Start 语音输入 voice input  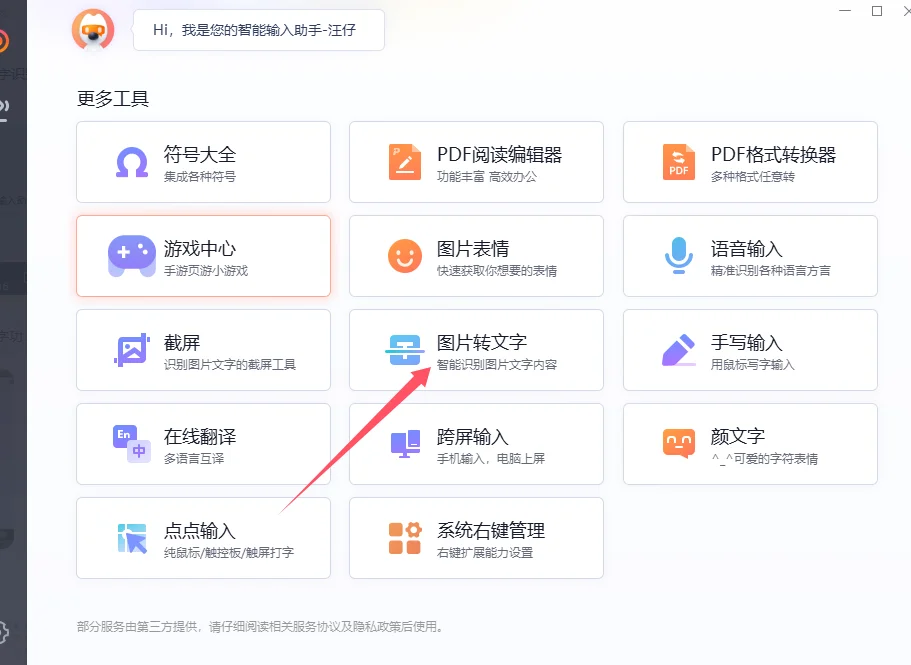pyautogui.click(x=749, y=255)
